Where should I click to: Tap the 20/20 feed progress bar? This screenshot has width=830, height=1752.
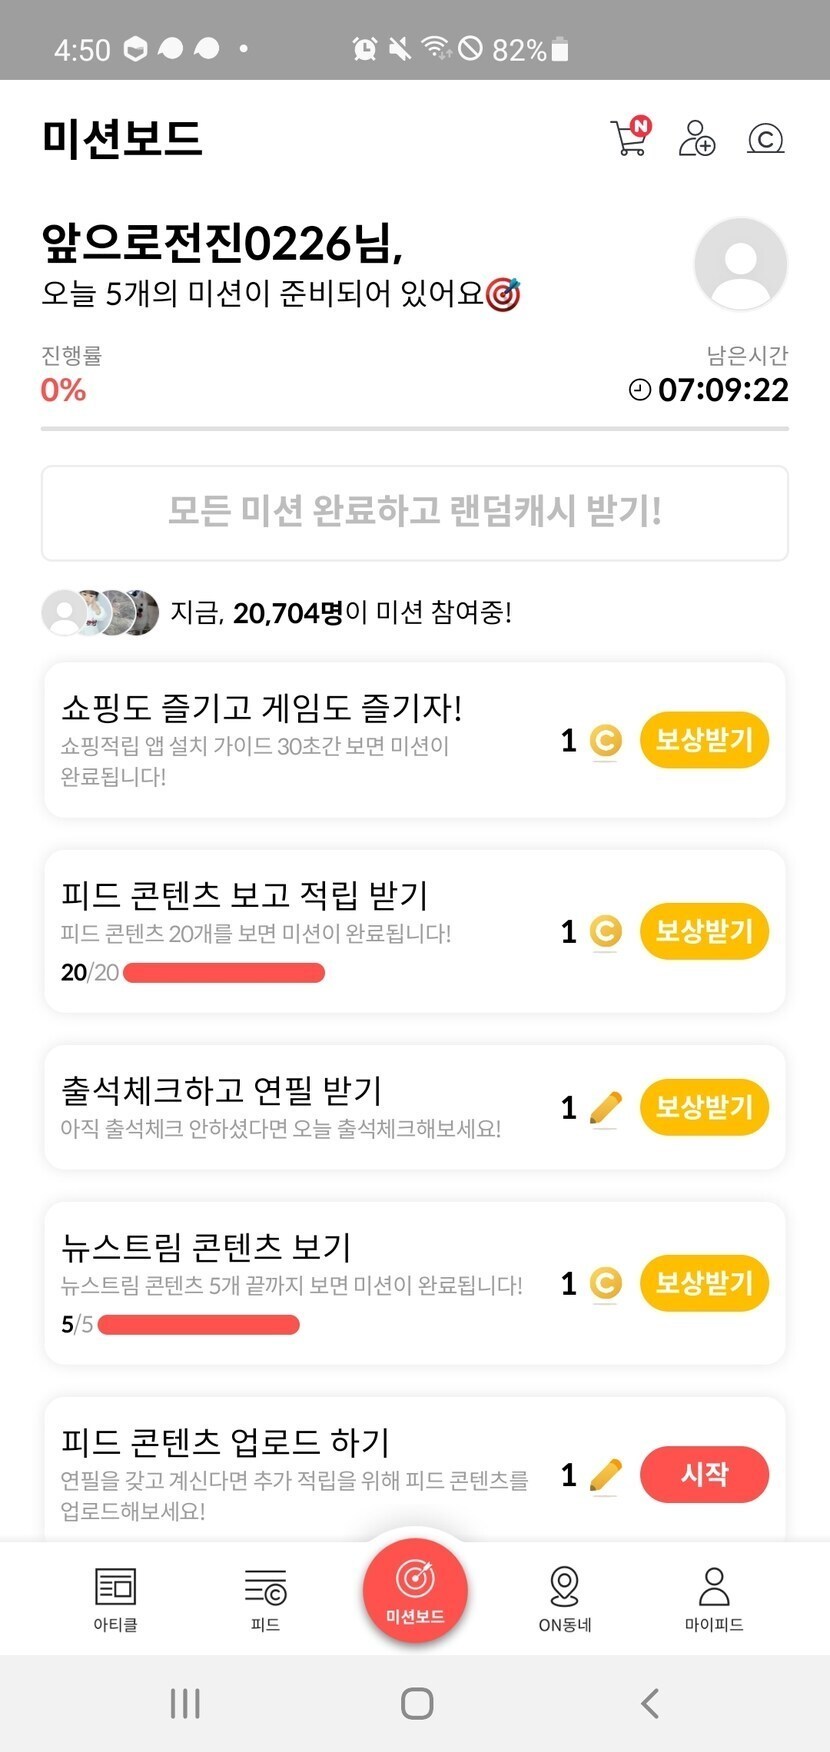coord(223,972)
